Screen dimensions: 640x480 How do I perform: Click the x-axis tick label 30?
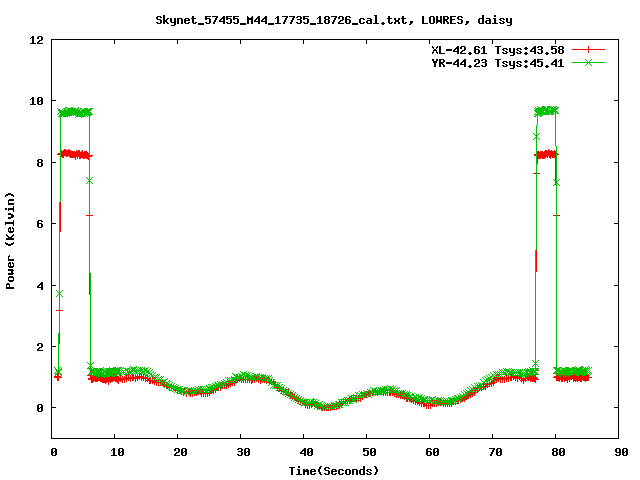click(x=243, y=452)
